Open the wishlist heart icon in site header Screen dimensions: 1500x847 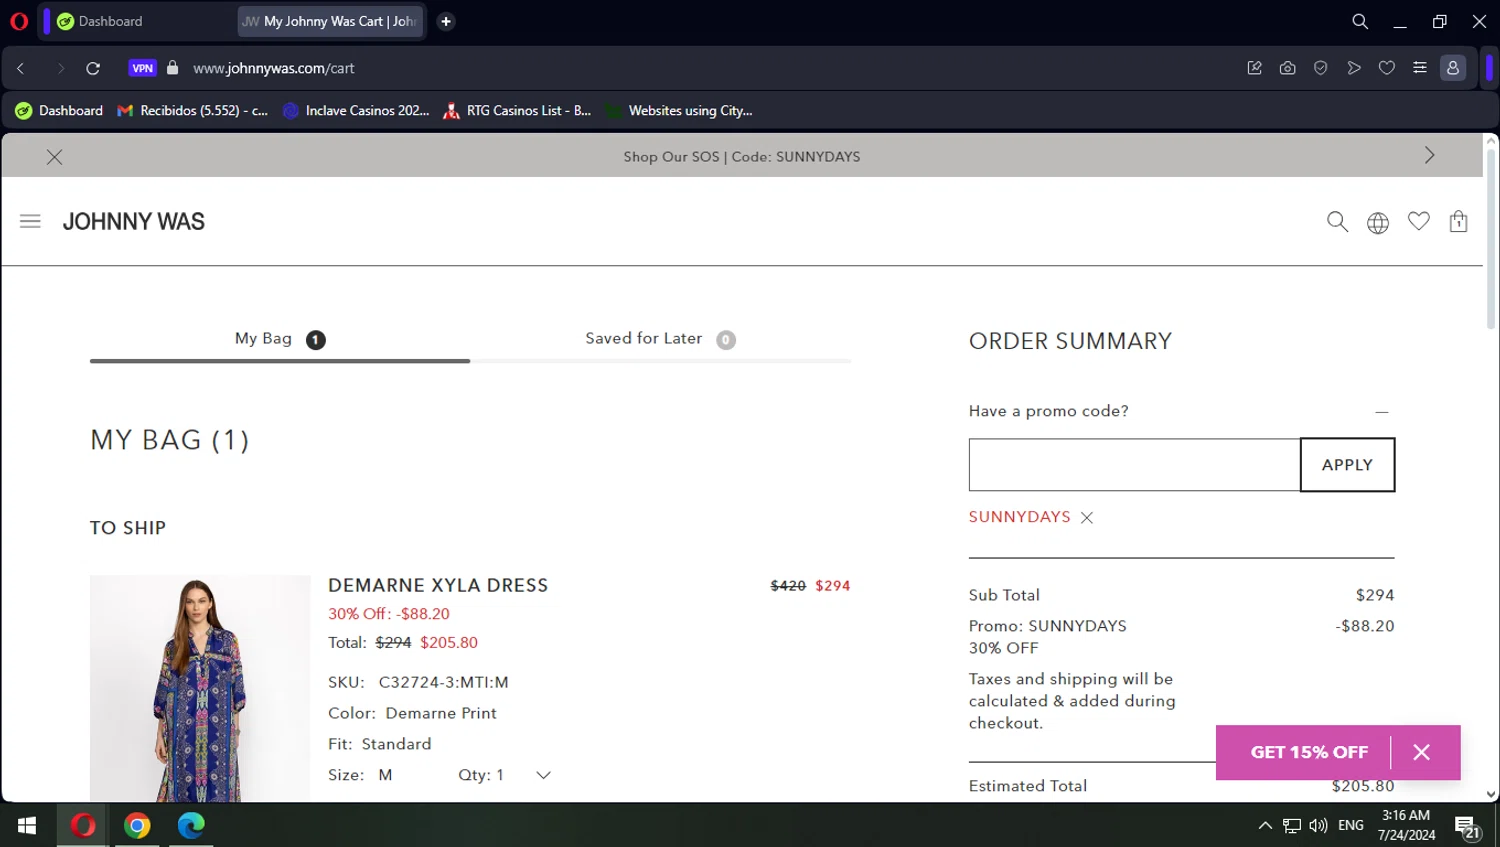pyautogui.click(x=1418, y=221)
